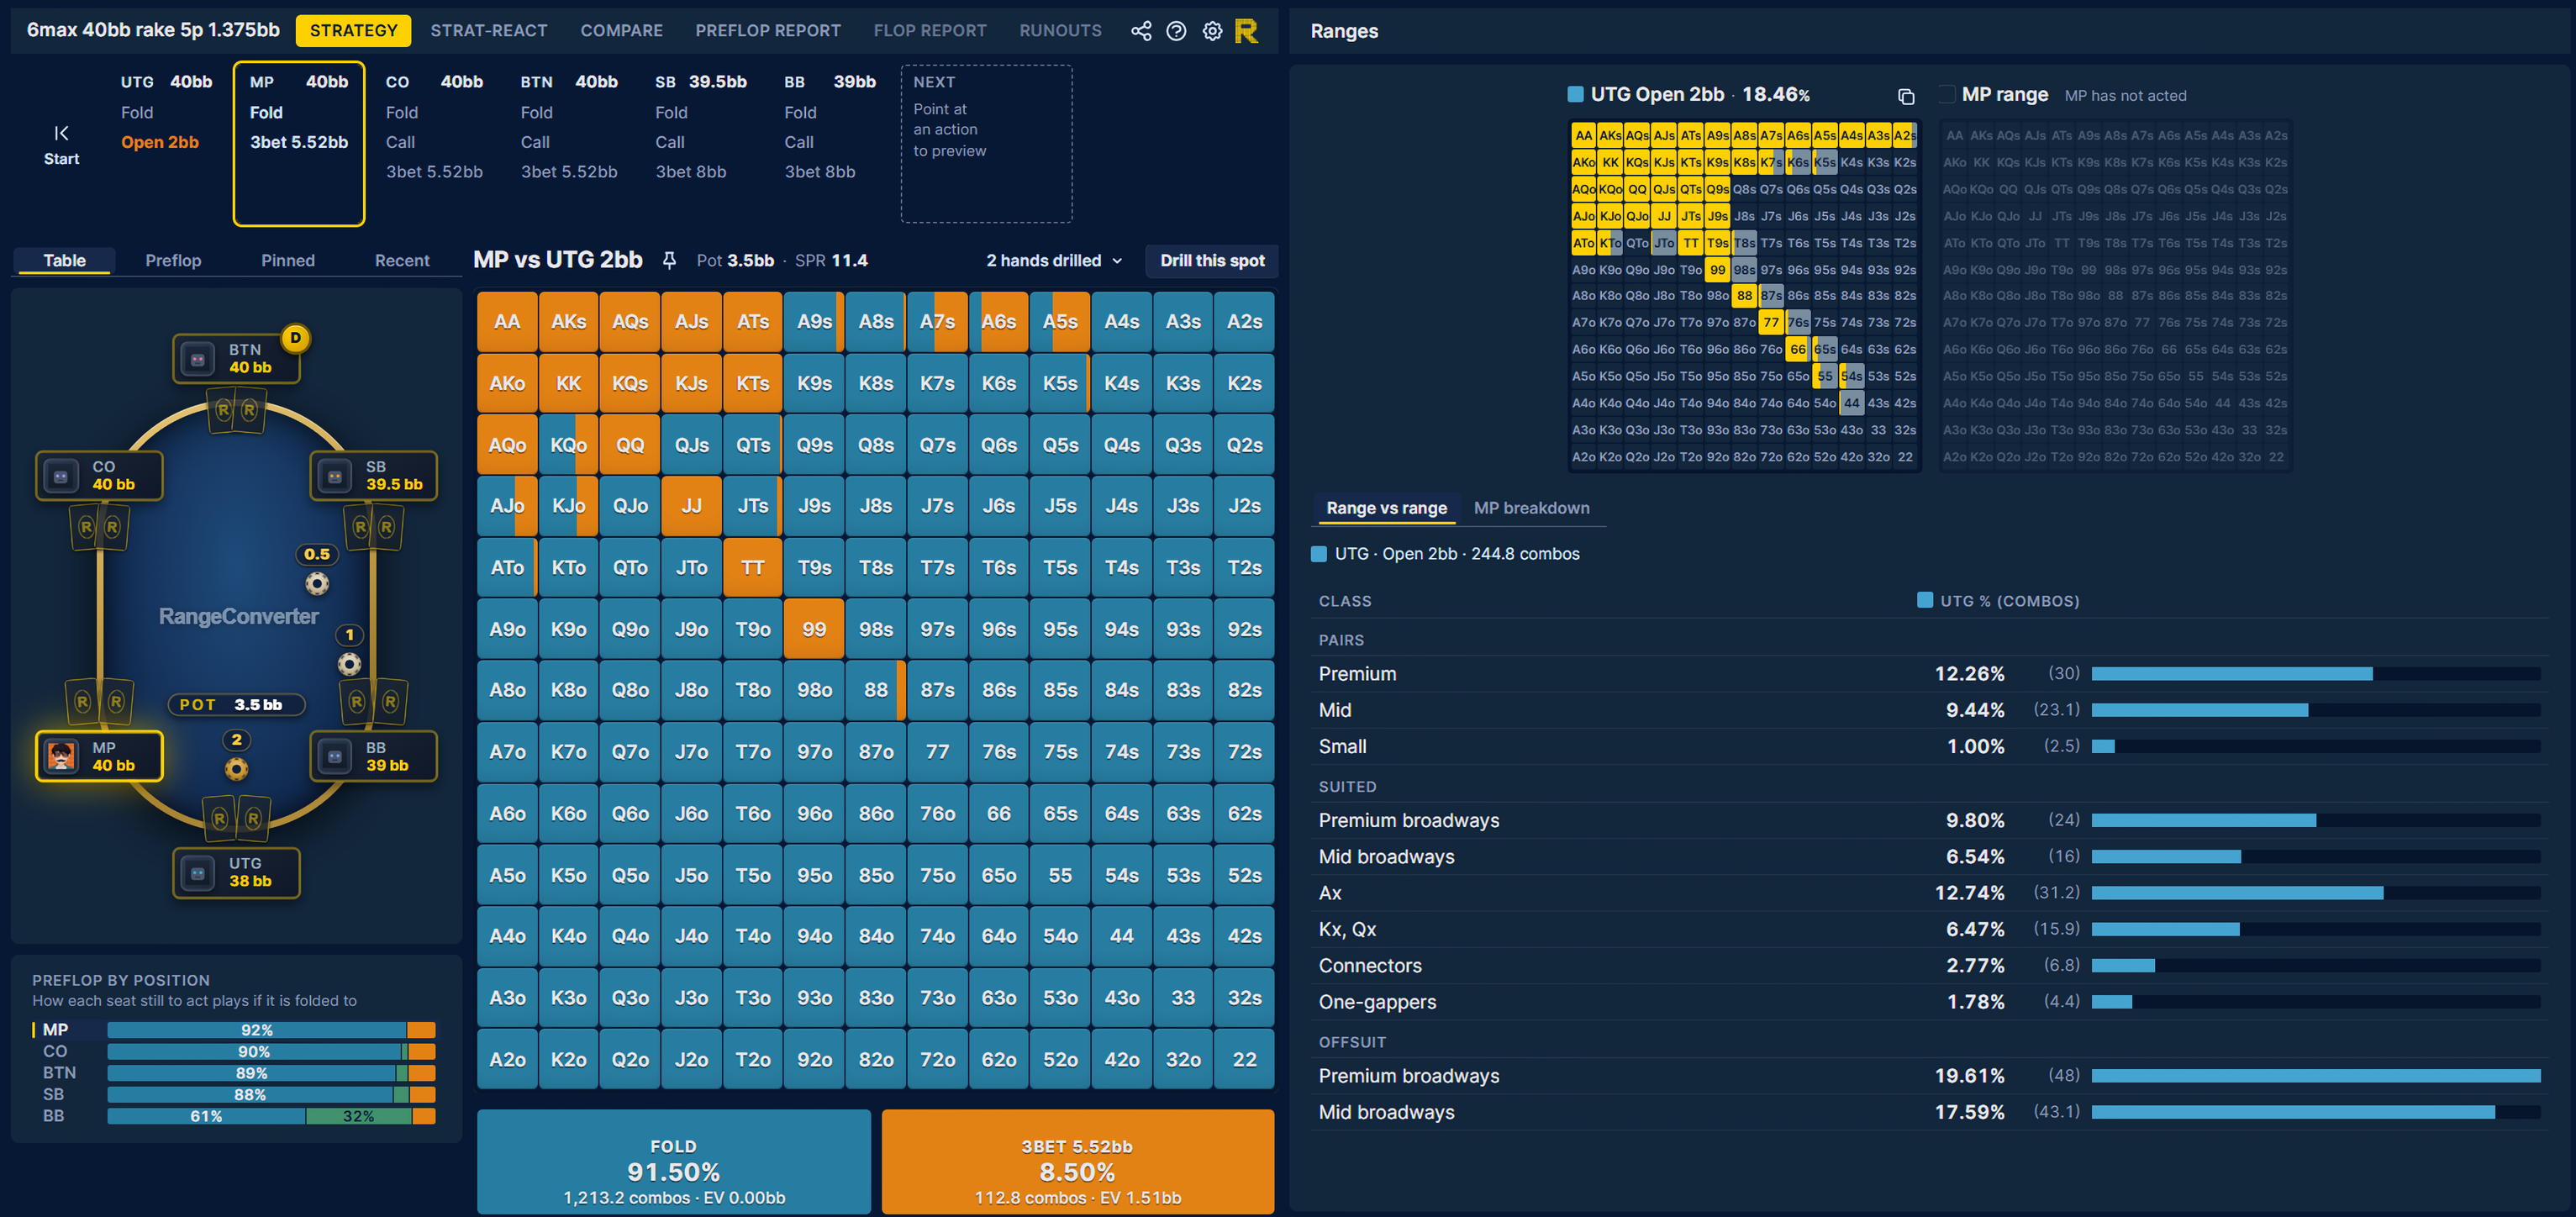Click the BB seat avatar icon
This screenshot has height=1217, width=2576.
tap(335, 756)
